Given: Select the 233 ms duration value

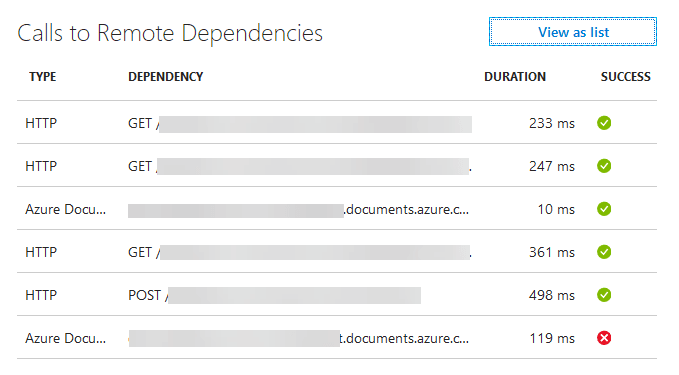Looking at the screenshot, I should 552,123.
